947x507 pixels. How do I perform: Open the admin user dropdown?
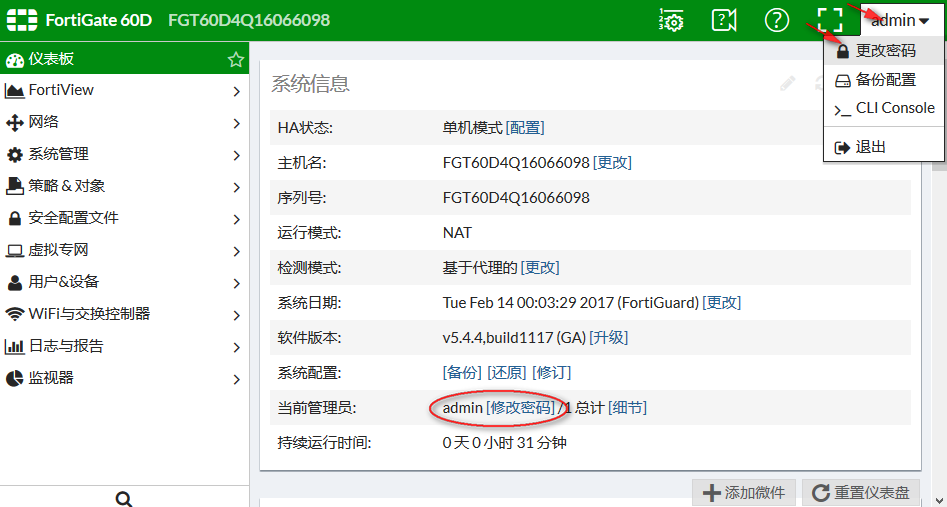[x=900, y=21]
